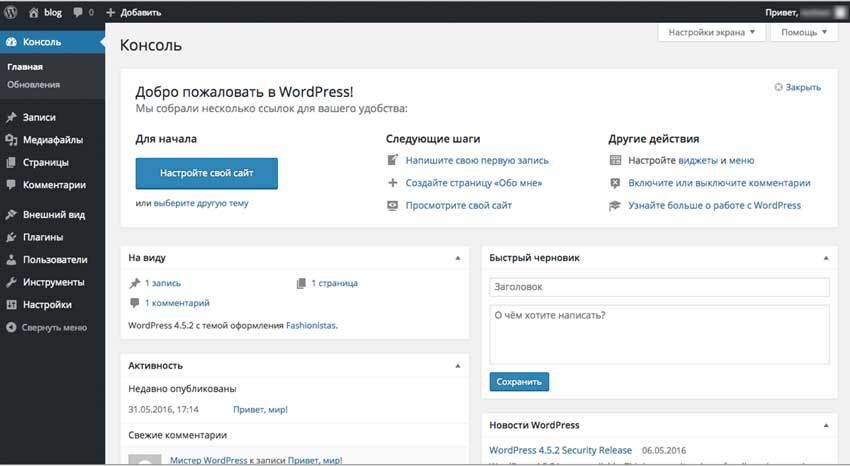Collapse the Быстрый черновик widget
Image resolution: width=850 pixels, height=466 pixels.
coord(826,258)
